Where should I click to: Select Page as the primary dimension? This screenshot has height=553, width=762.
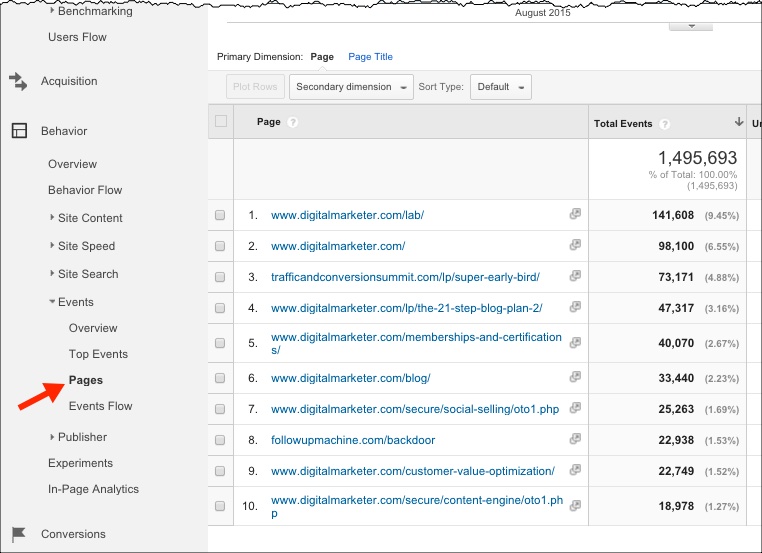[322, 57]
